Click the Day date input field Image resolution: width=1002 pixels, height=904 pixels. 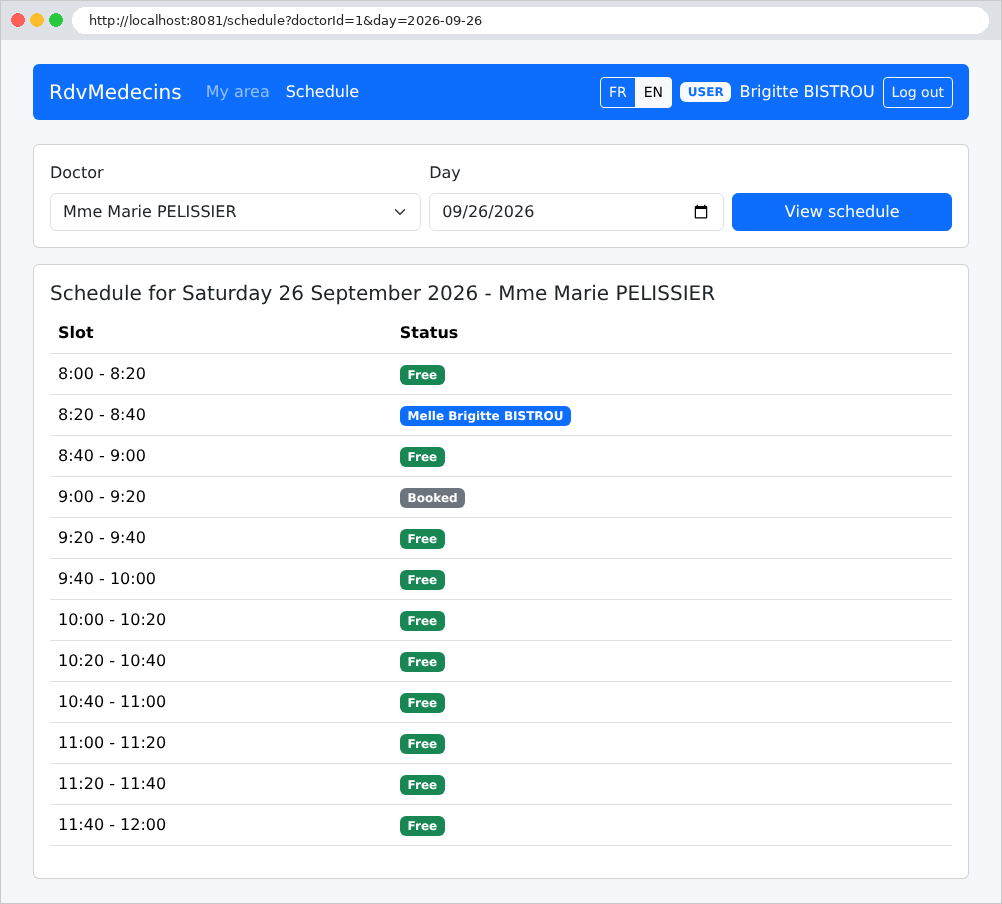(x=576, y=211)
